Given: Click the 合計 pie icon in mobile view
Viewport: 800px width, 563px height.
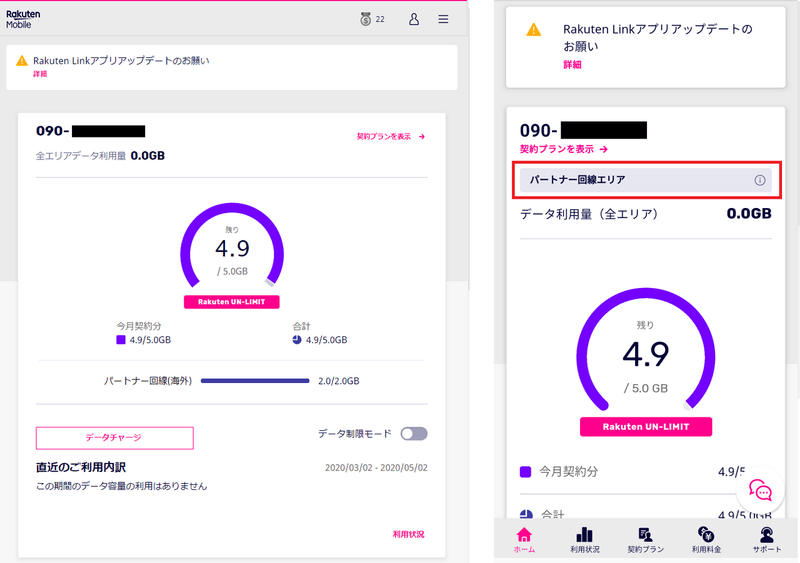Looking at the screenshot, I should (526, 514).
